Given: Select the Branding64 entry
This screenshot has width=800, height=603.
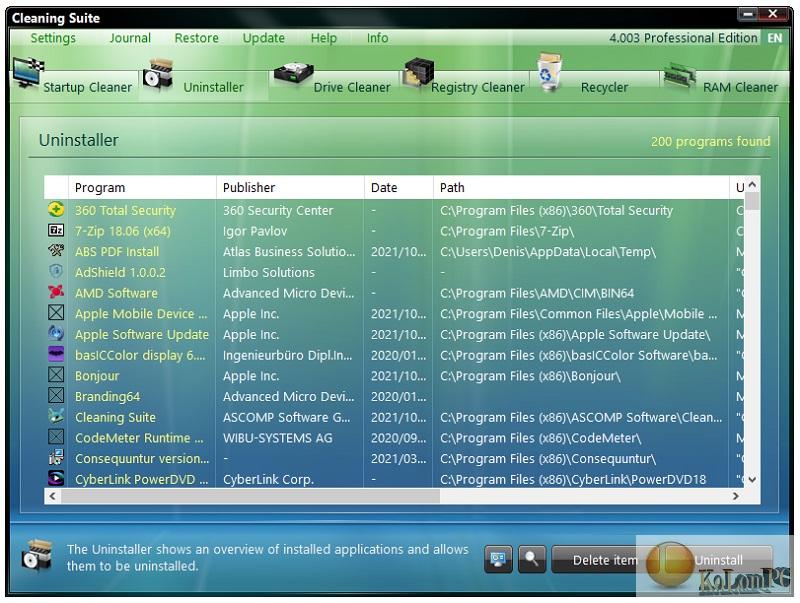Looking at the screenshot, I should 107,396.
